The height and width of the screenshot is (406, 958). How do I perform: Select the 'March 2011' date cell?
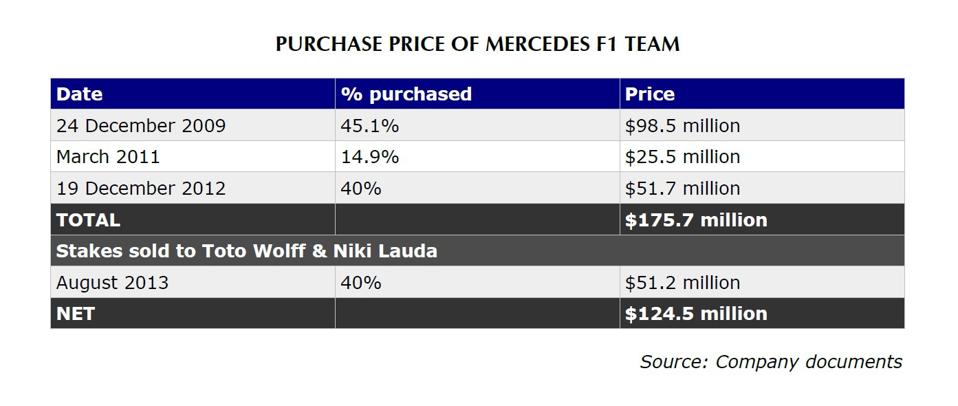coord(108,157)
